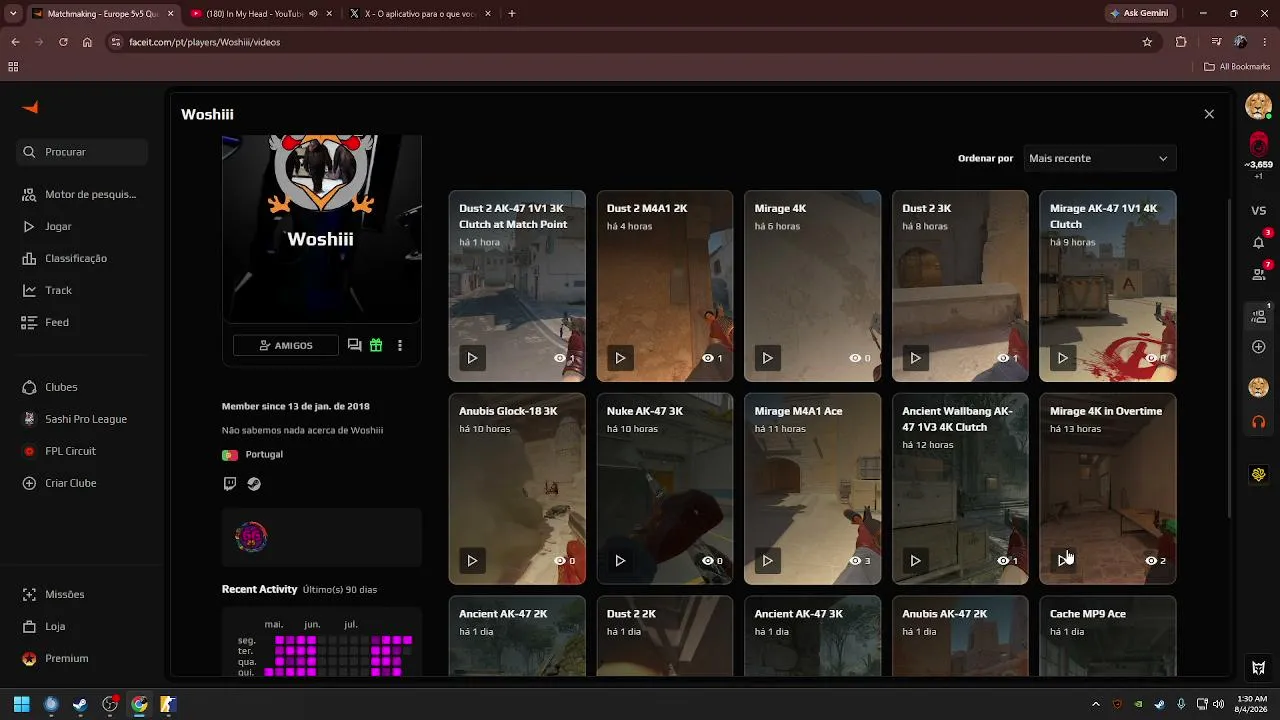Play the Dust 2 M4A1 2K video

(620, 358)
